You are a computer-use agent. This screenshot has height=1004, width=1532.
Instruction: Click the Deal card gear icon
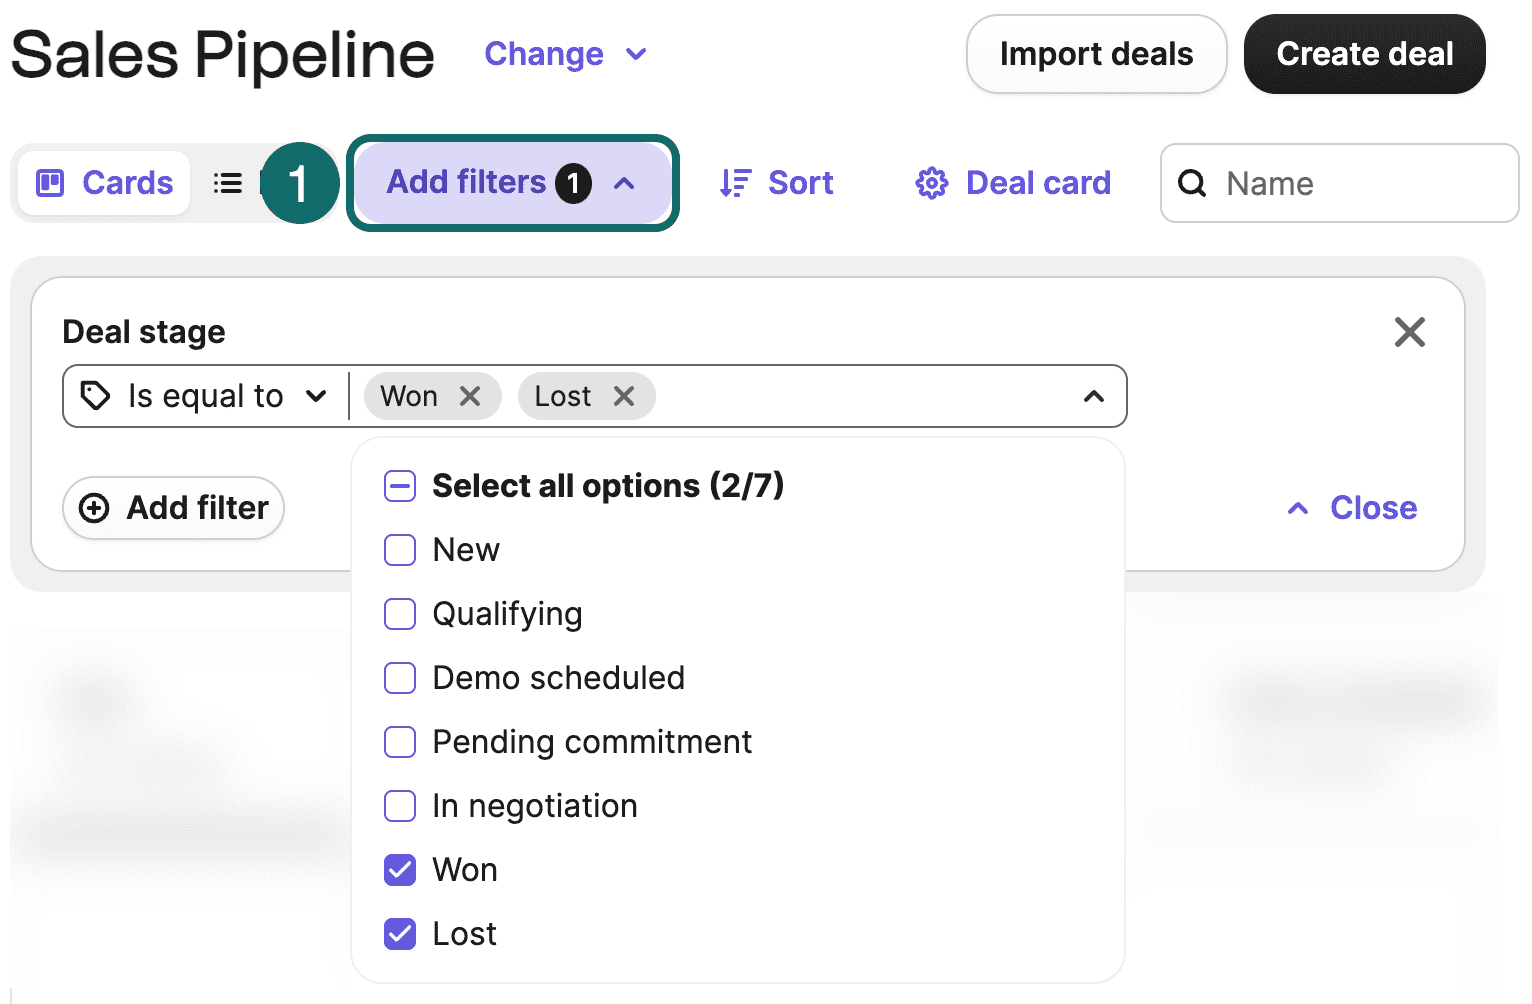(931, 183)
